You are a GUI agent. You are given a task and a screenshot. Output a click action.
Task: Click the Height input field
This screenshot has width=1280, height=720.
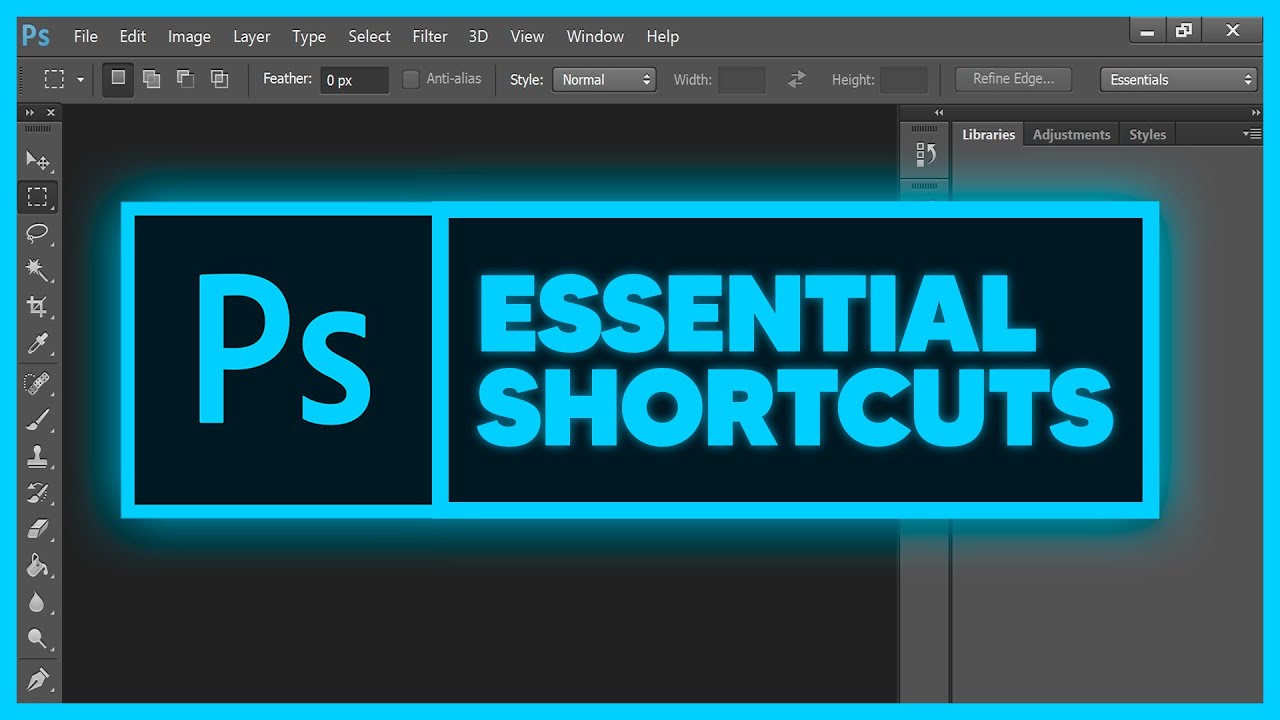pos(904,80)
